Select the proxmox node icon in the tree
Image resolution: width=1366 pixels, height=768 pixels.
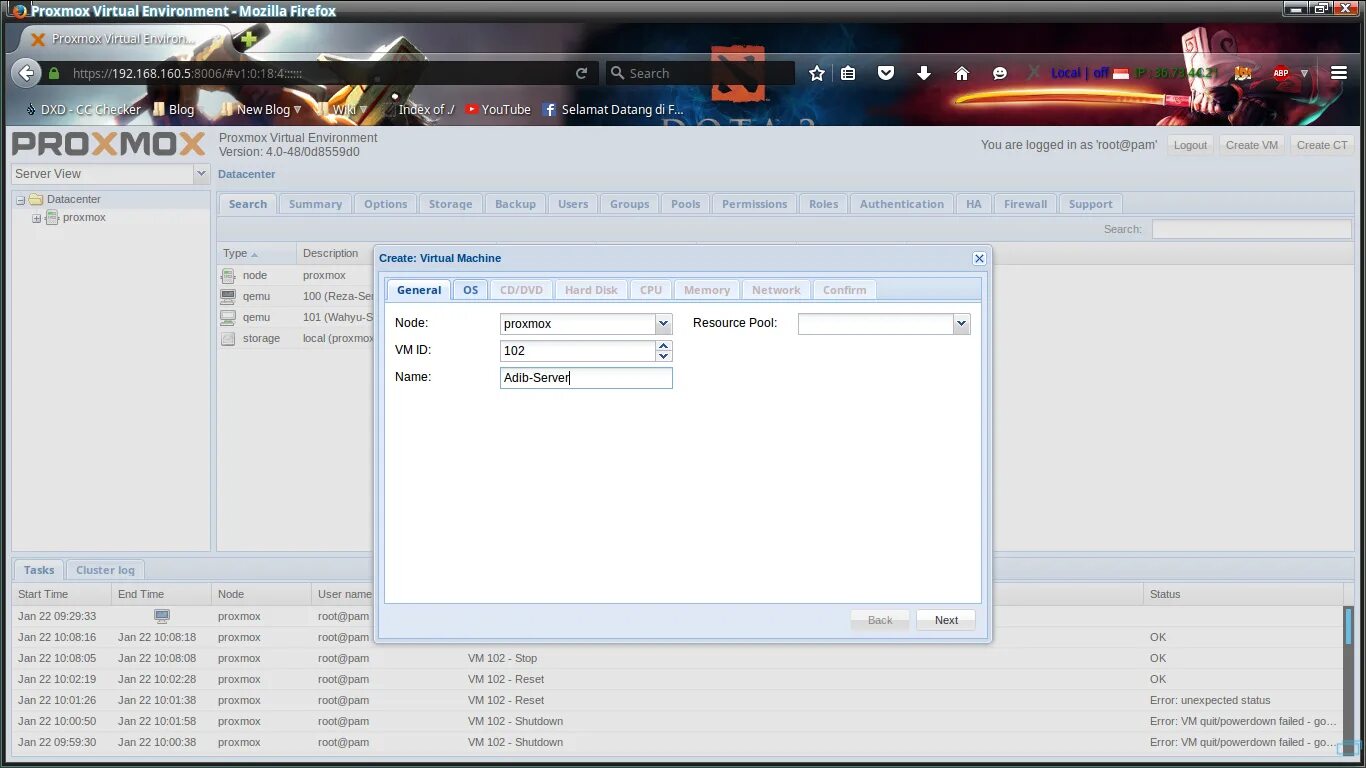(x=52, y=218)
